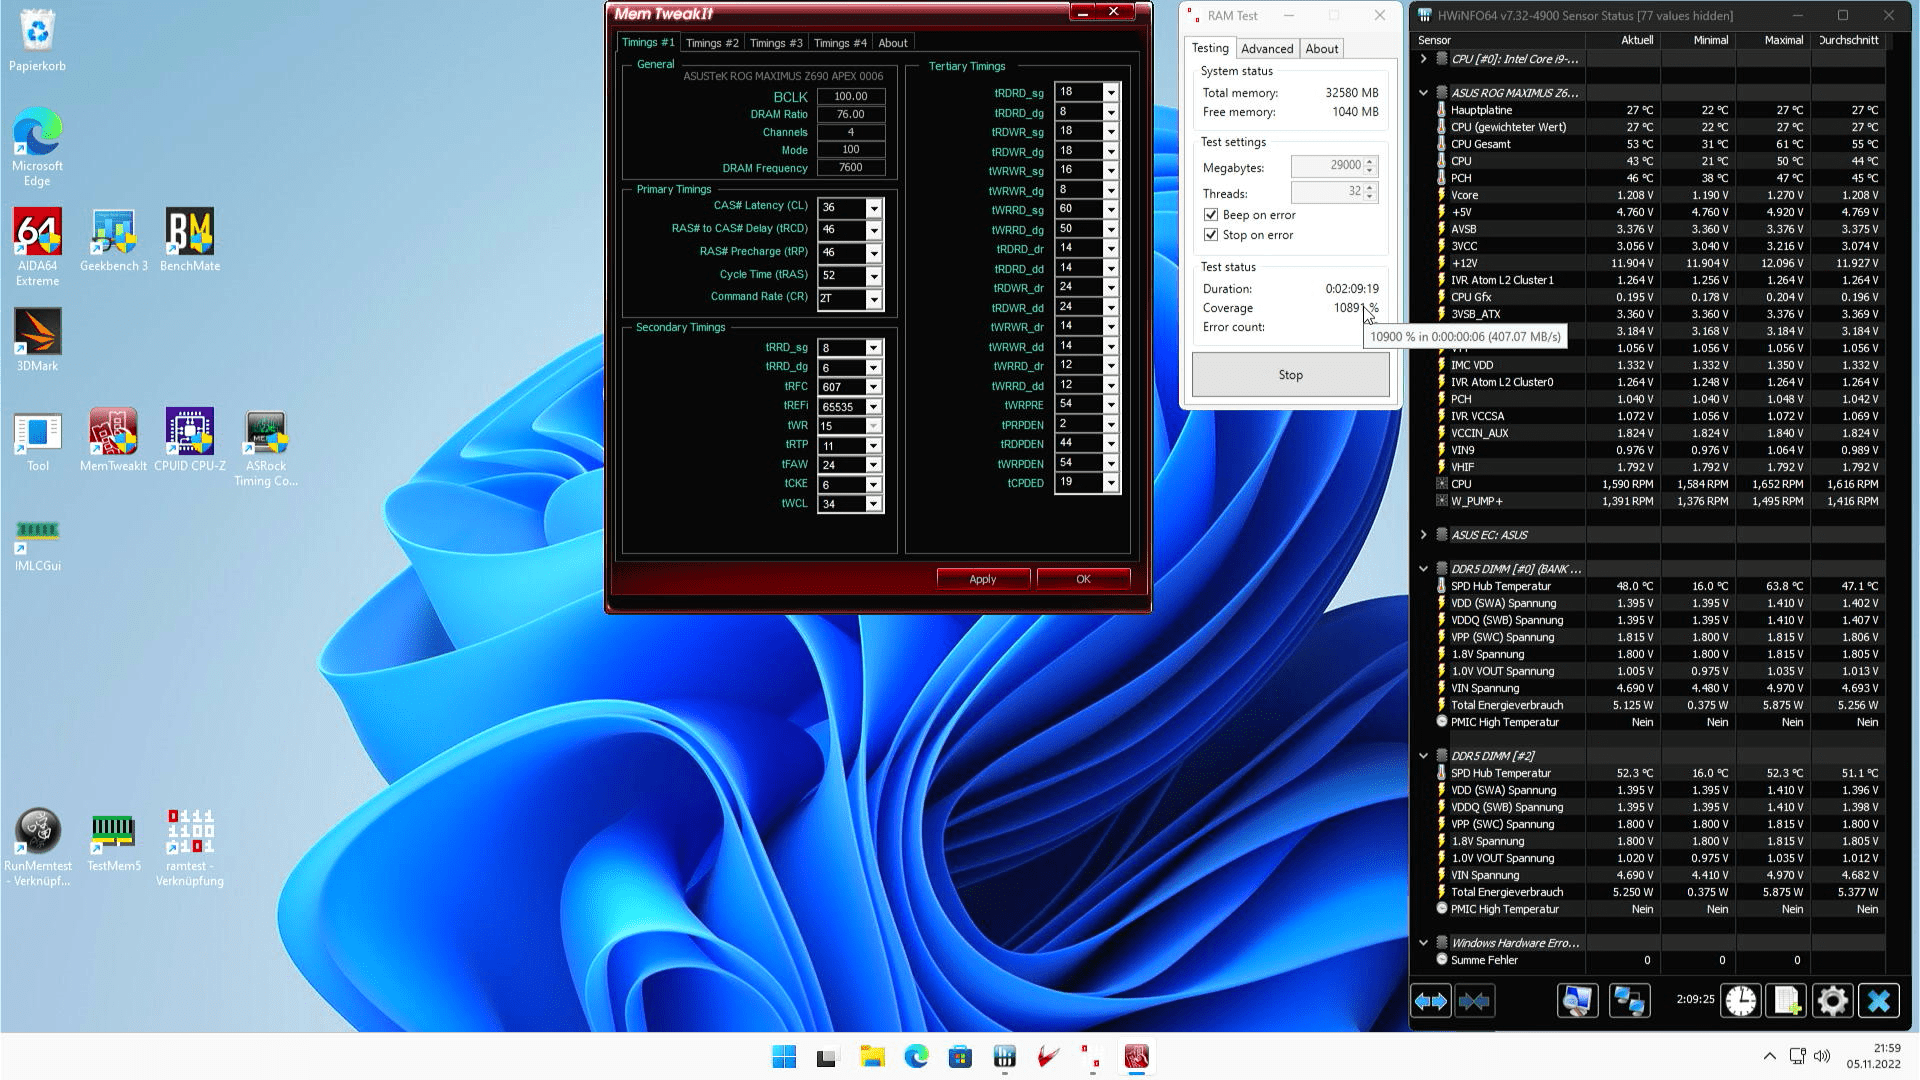1920x1080 pixels.
Task: Click the Minimal column header in HWiNFO
Action: pos(1698,40)
